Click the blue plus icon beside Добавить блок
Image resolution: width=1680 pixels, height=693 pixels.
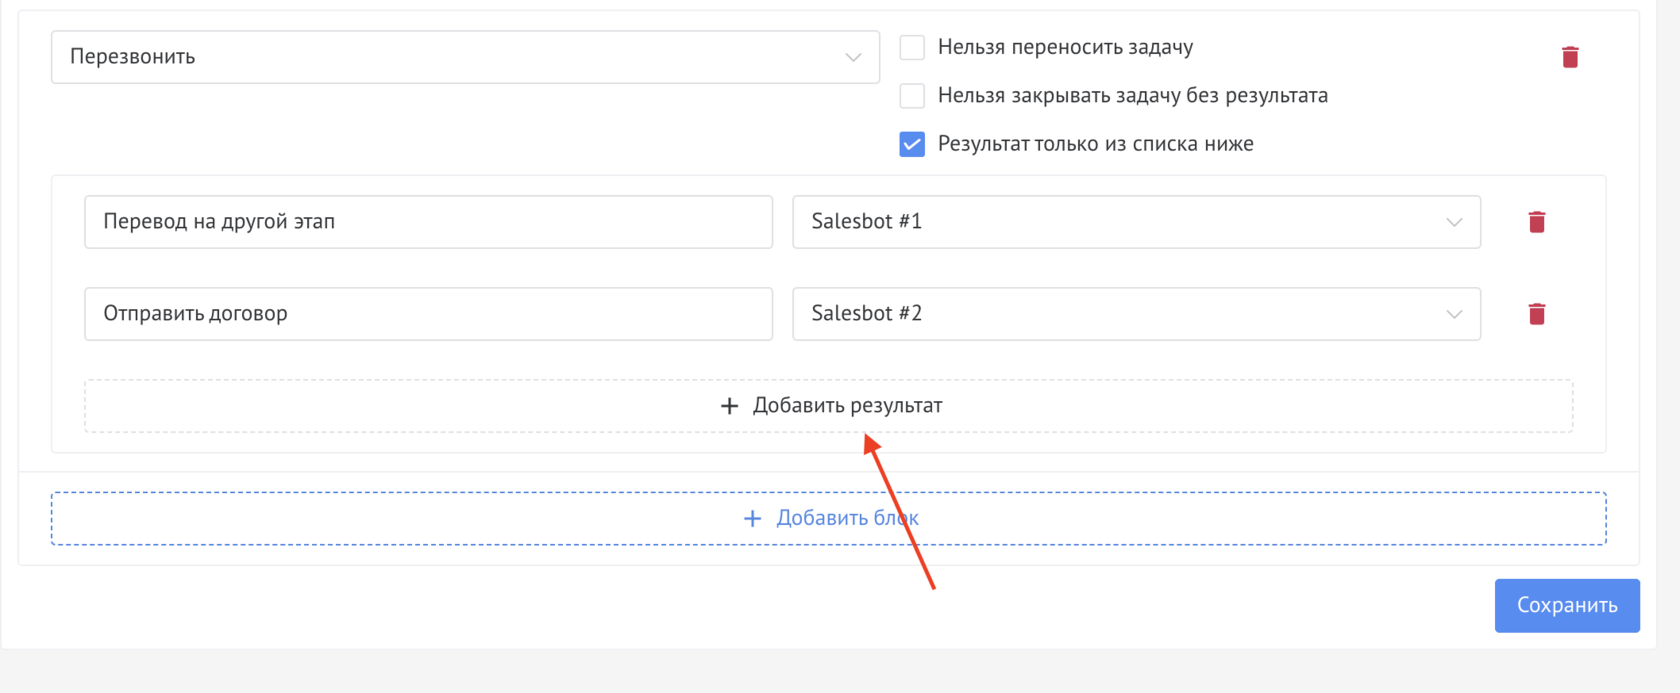(x=752, y=518)
